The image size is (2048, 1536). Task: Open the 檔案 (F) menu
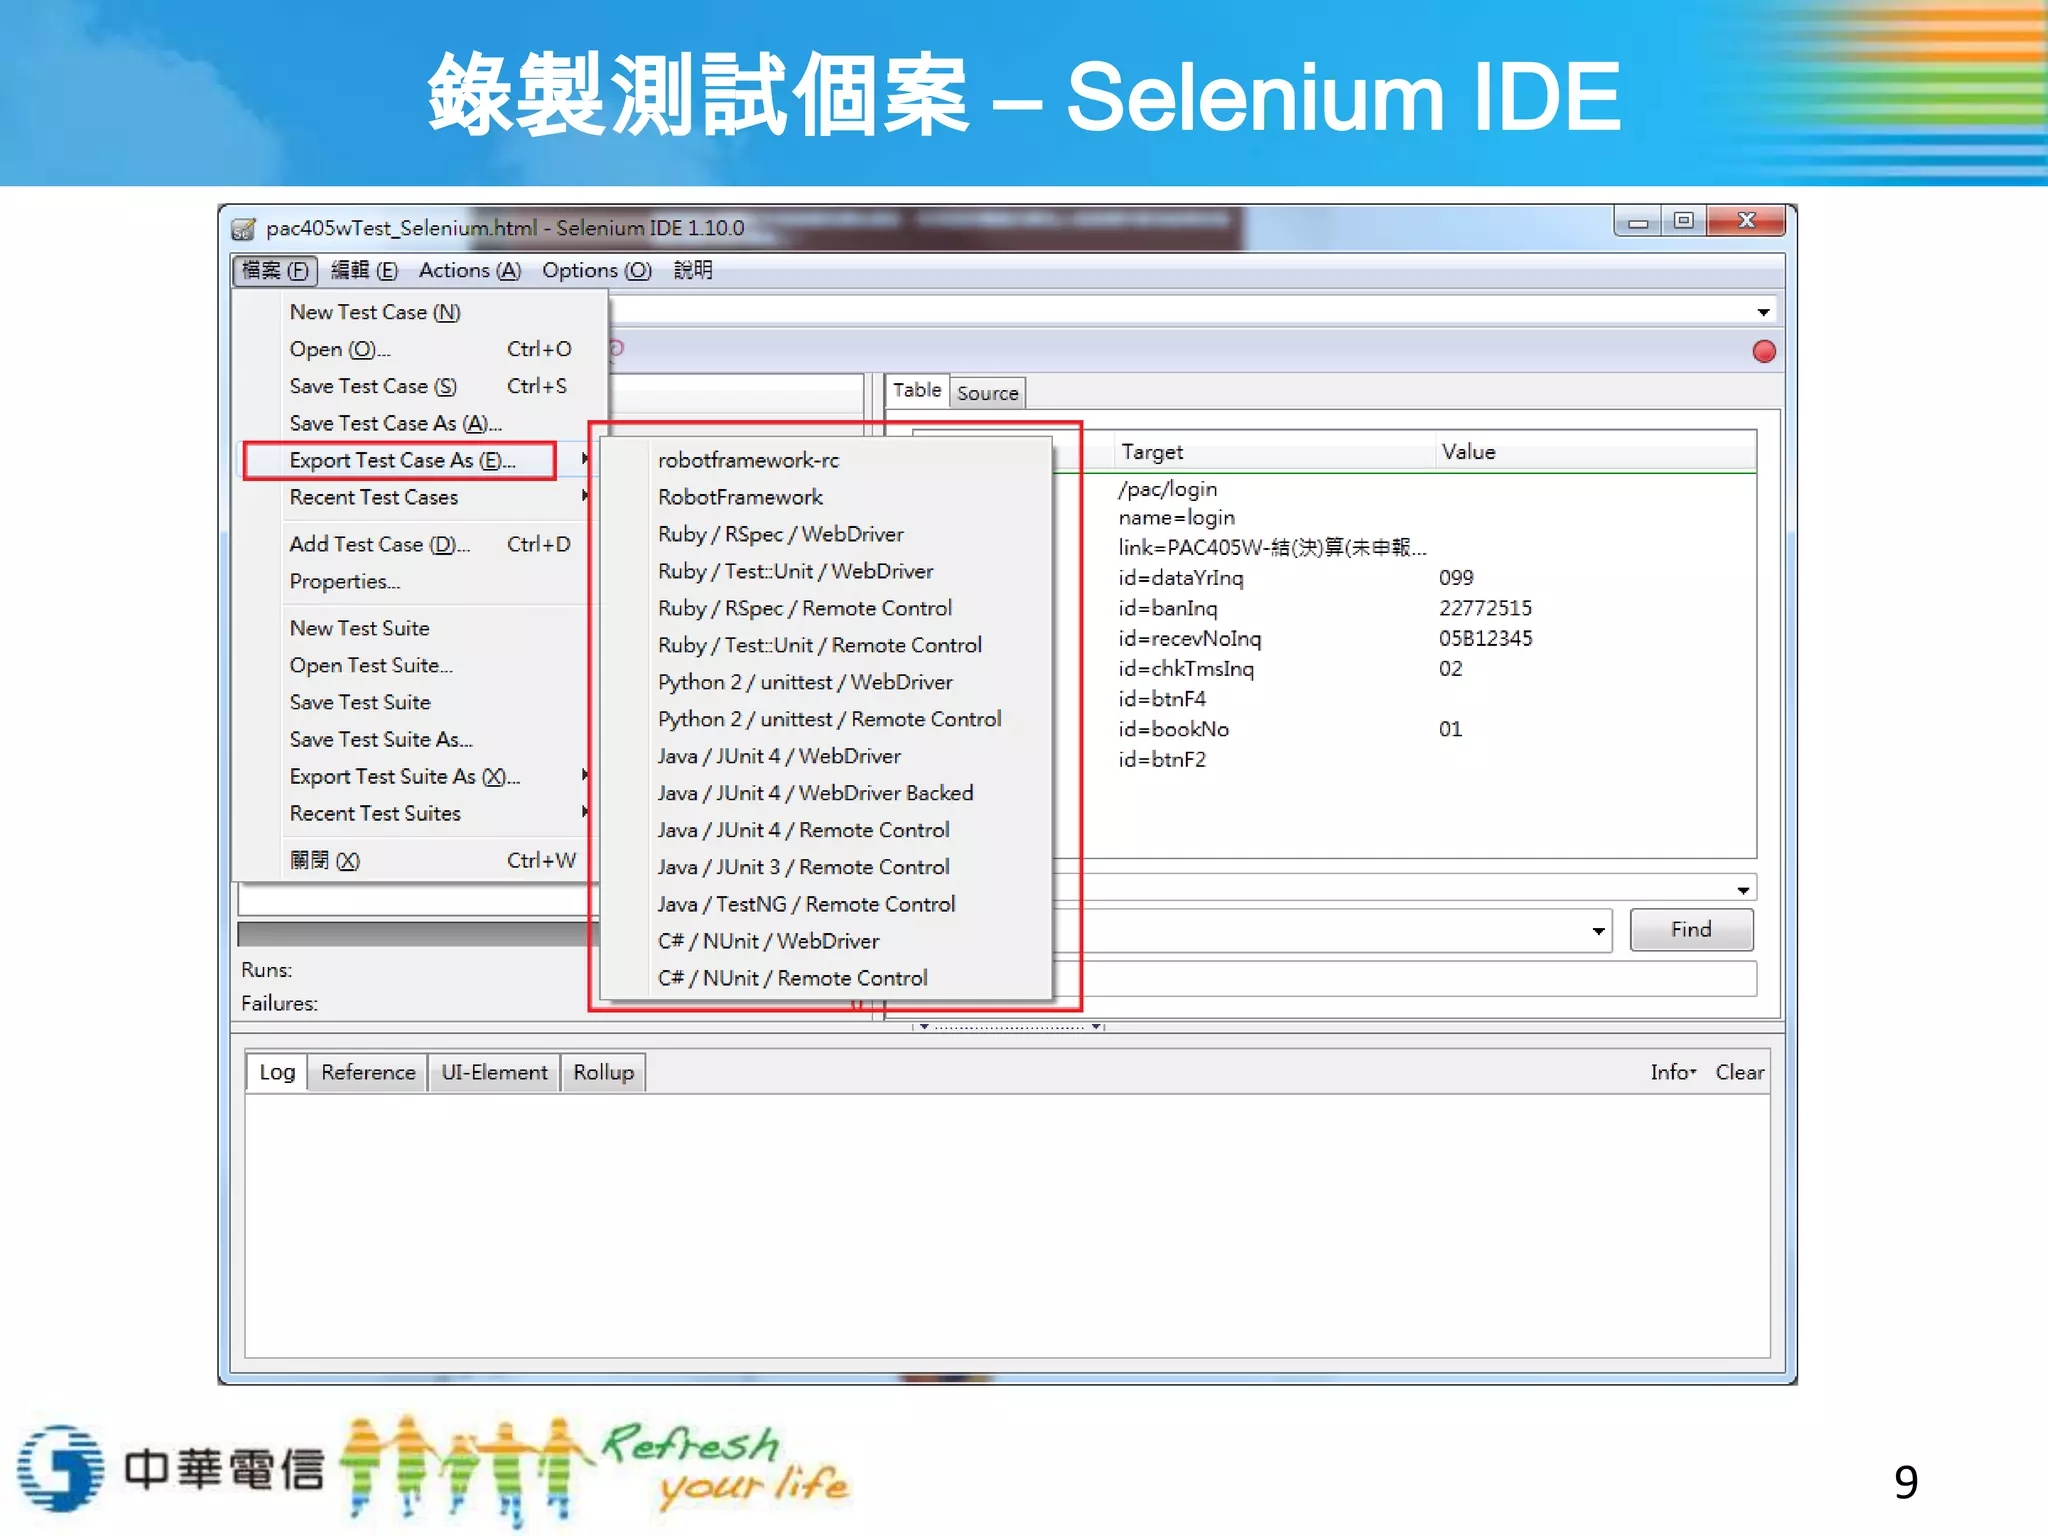point(275,270)
